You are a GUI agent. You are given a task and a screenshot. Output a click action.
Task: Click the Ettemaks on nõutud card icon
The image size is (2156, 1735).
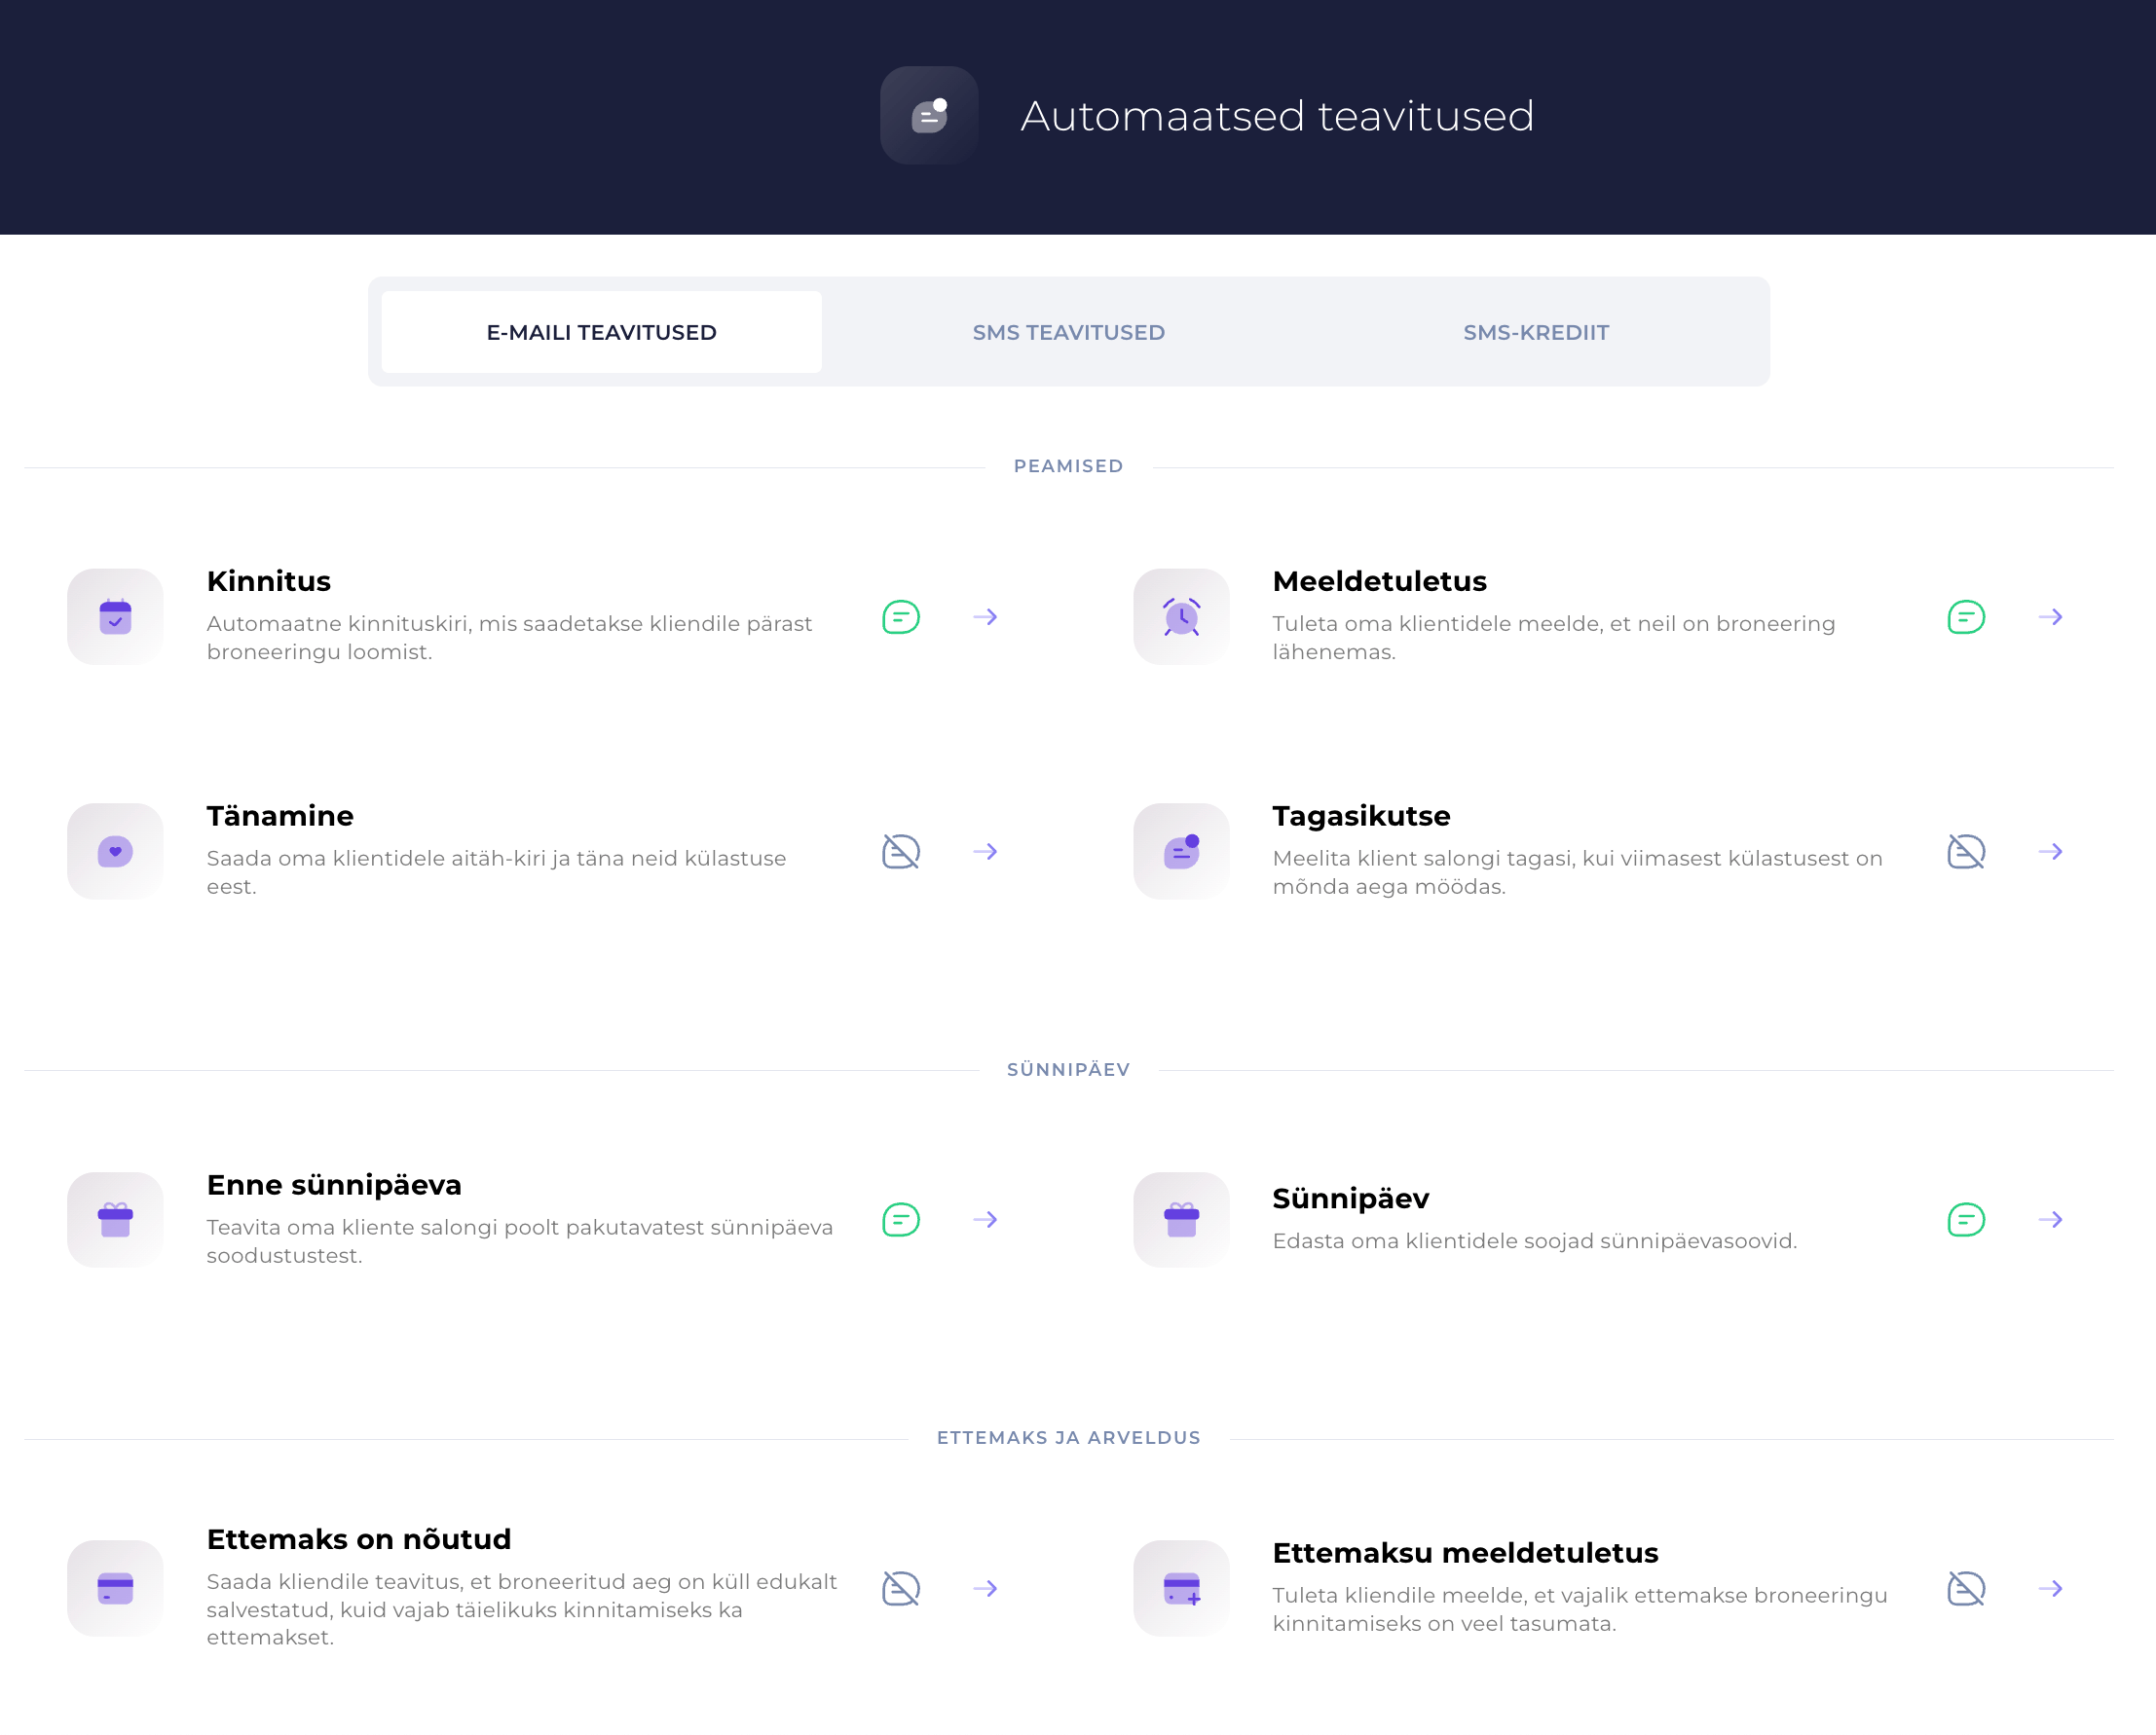tap(115, 1588)
